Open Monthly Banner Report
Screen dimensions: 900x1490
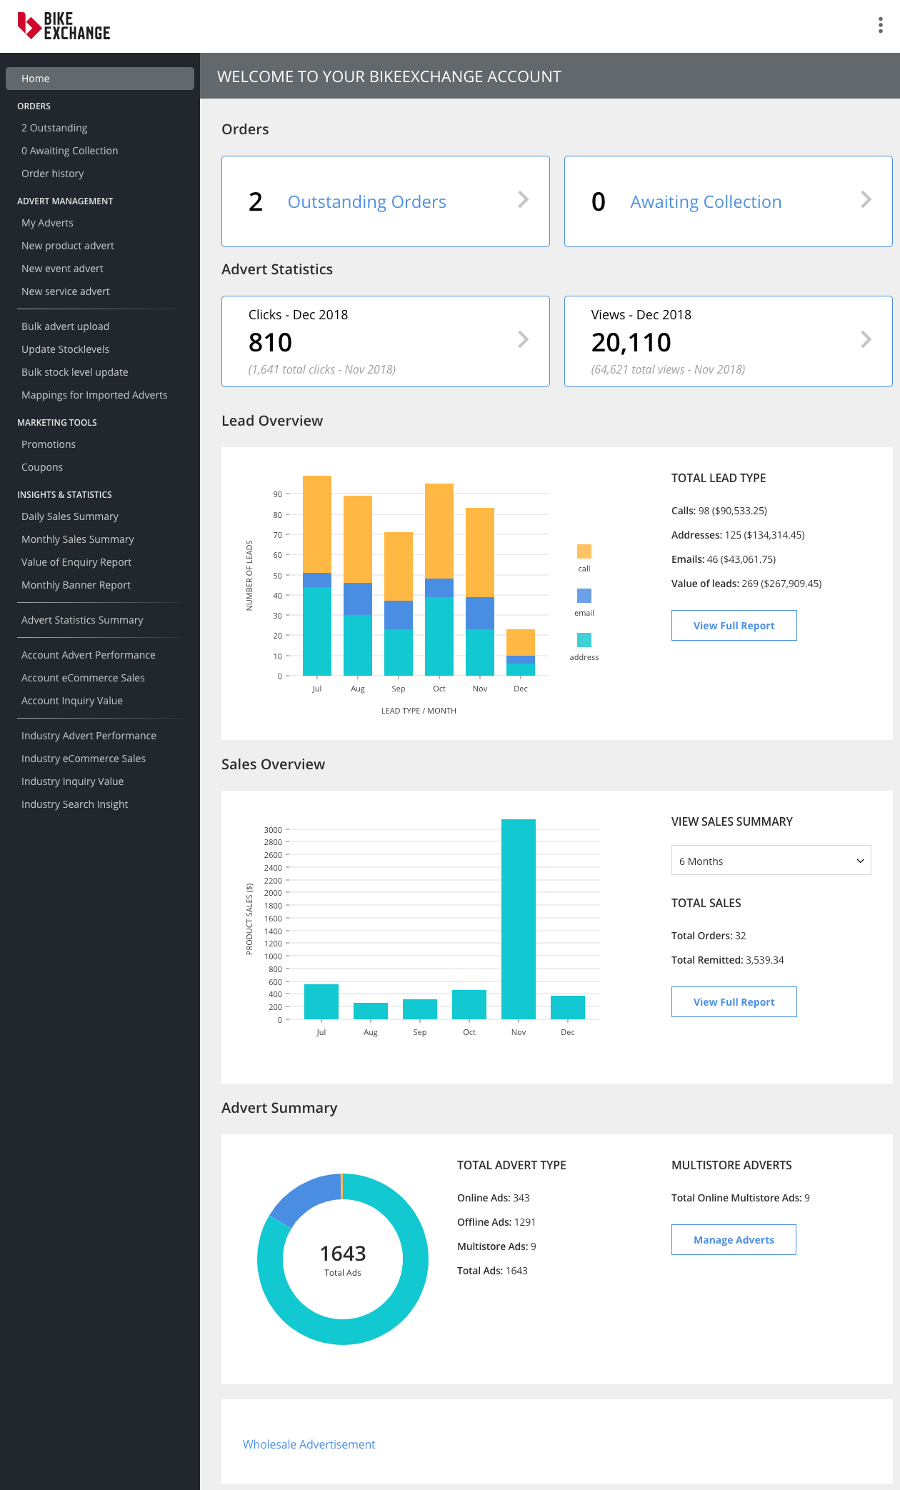coord(76,586)
